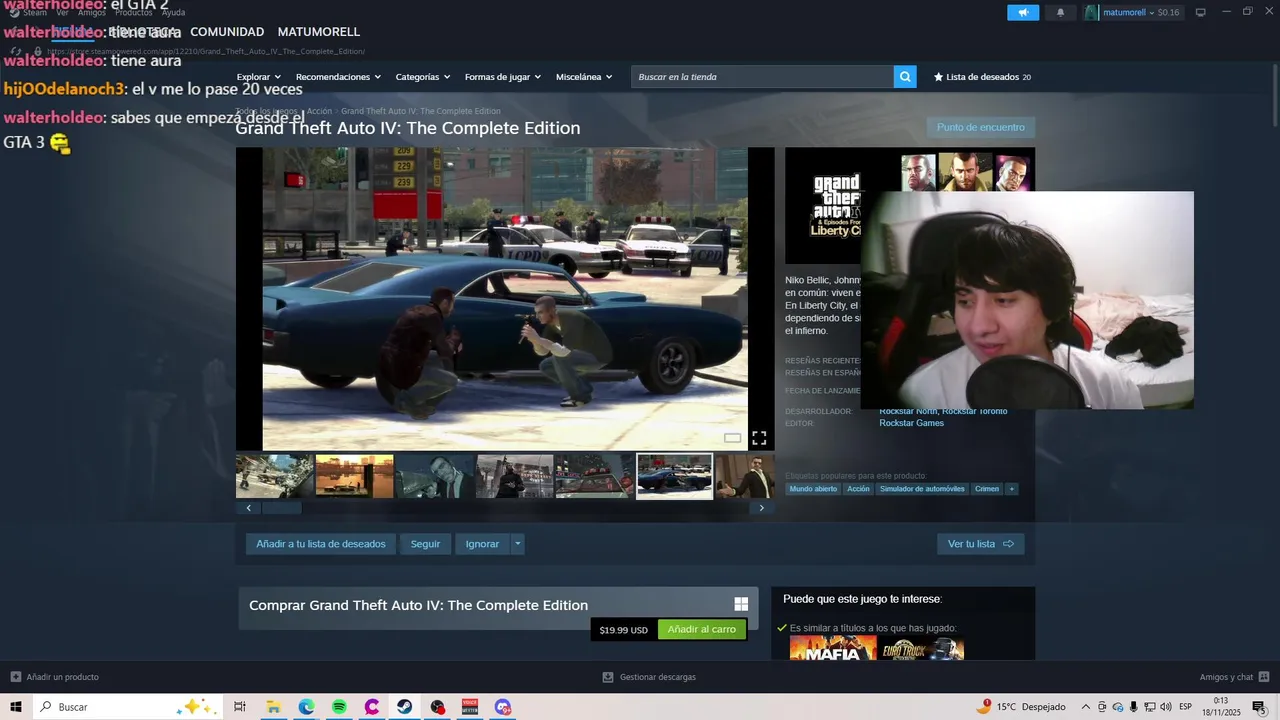Image resolution: width=1280 pixels, height=720 pixels.
Task: Click the microphone tray icon
Action: (1134, 707)
